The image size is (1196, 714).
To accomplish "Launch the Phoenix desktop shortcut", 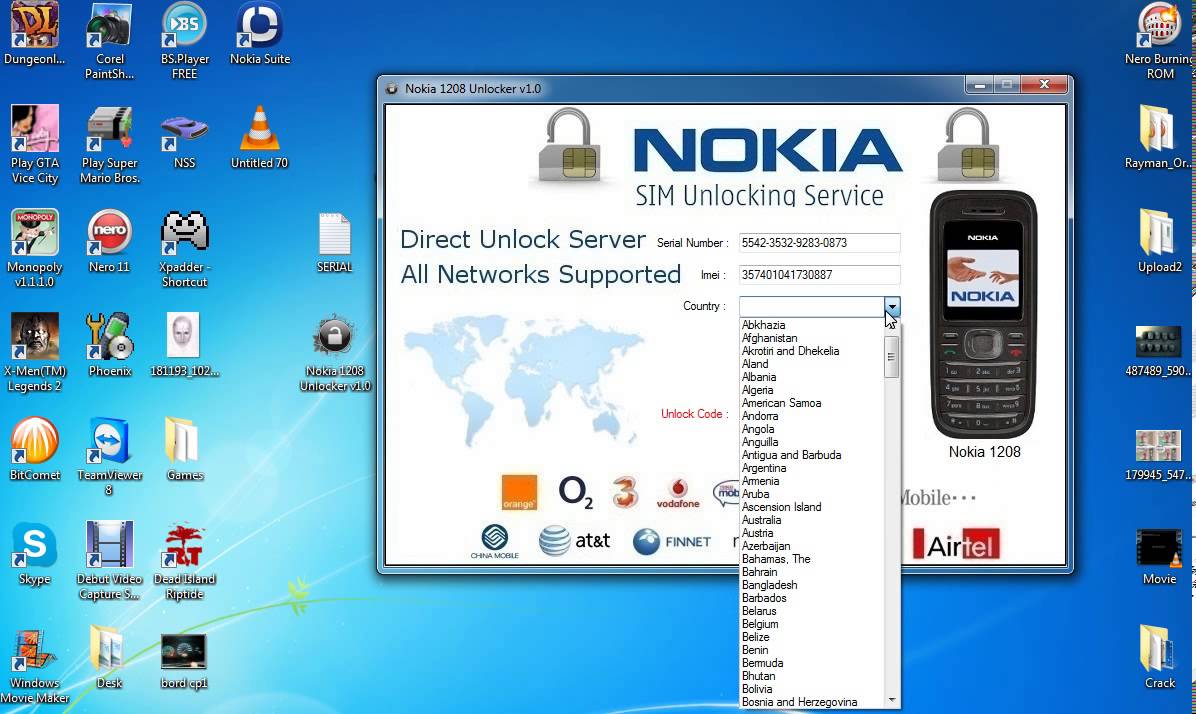I will click(110, 346).
